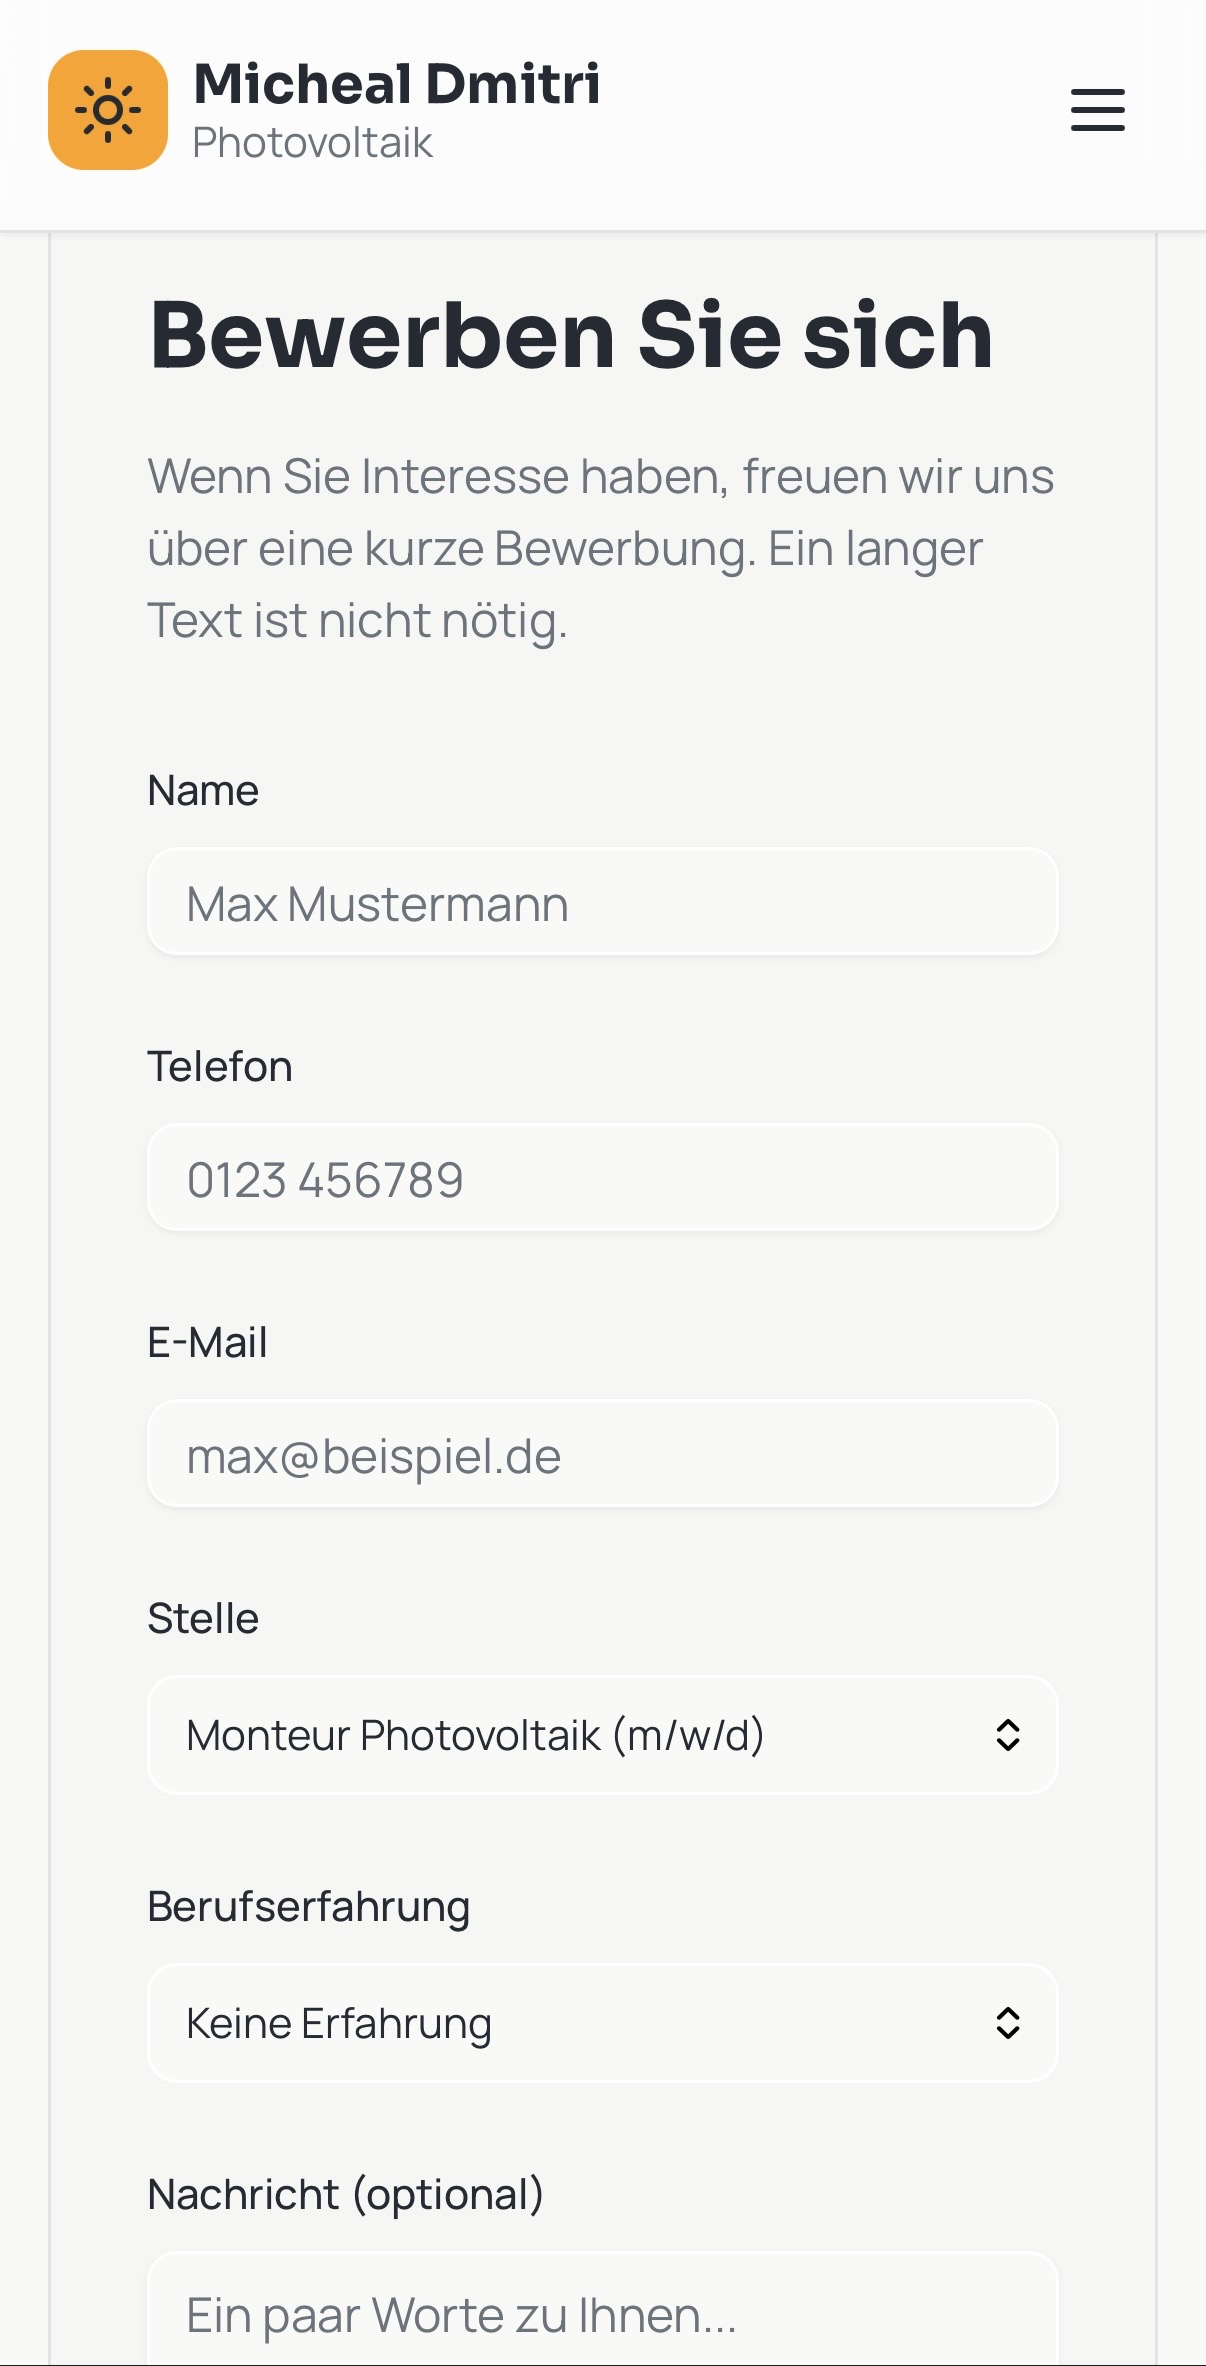Click the Berufserfahrung field label
The width and height of the screenshot is (1206, 2366).
tap(308, 1907)
